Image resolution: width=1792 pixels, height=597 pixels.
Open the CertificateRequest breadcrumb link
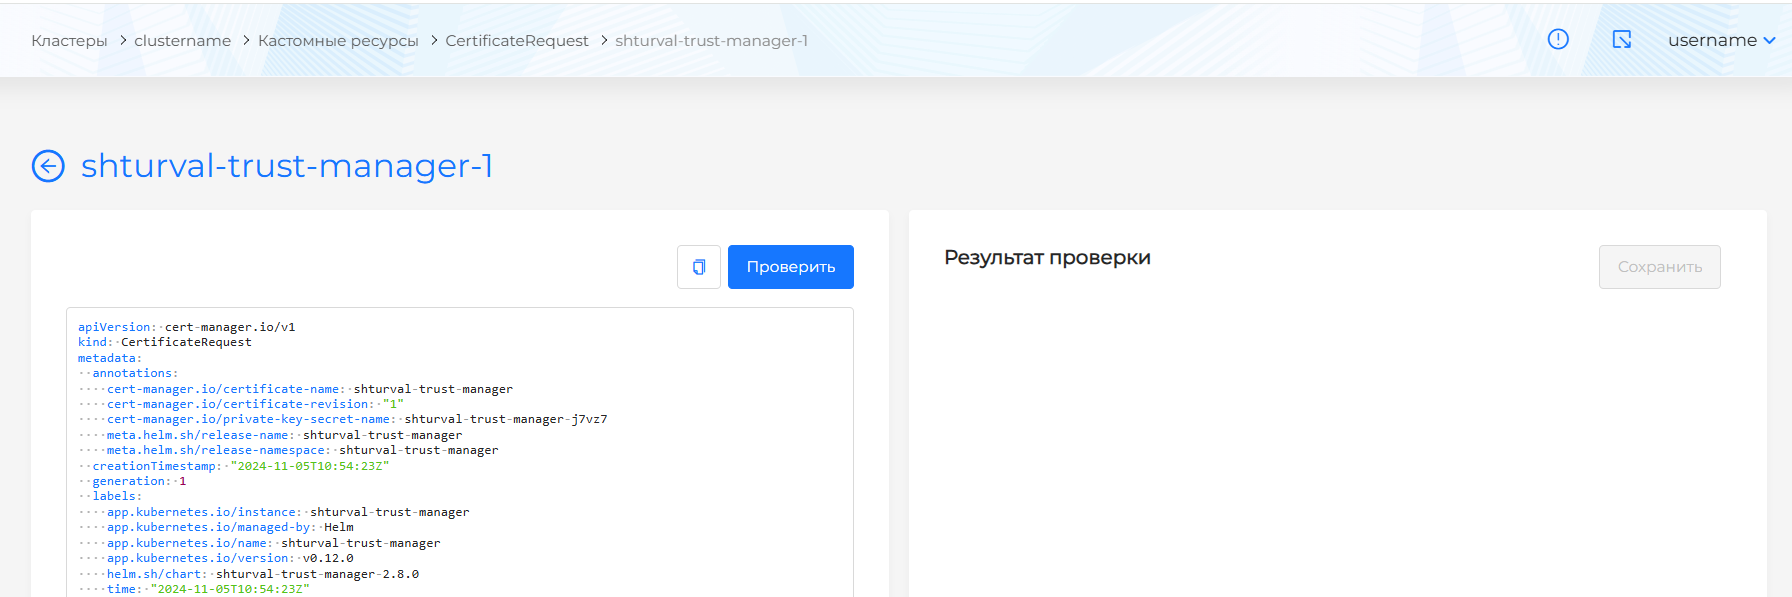click(x=516, y=41)
